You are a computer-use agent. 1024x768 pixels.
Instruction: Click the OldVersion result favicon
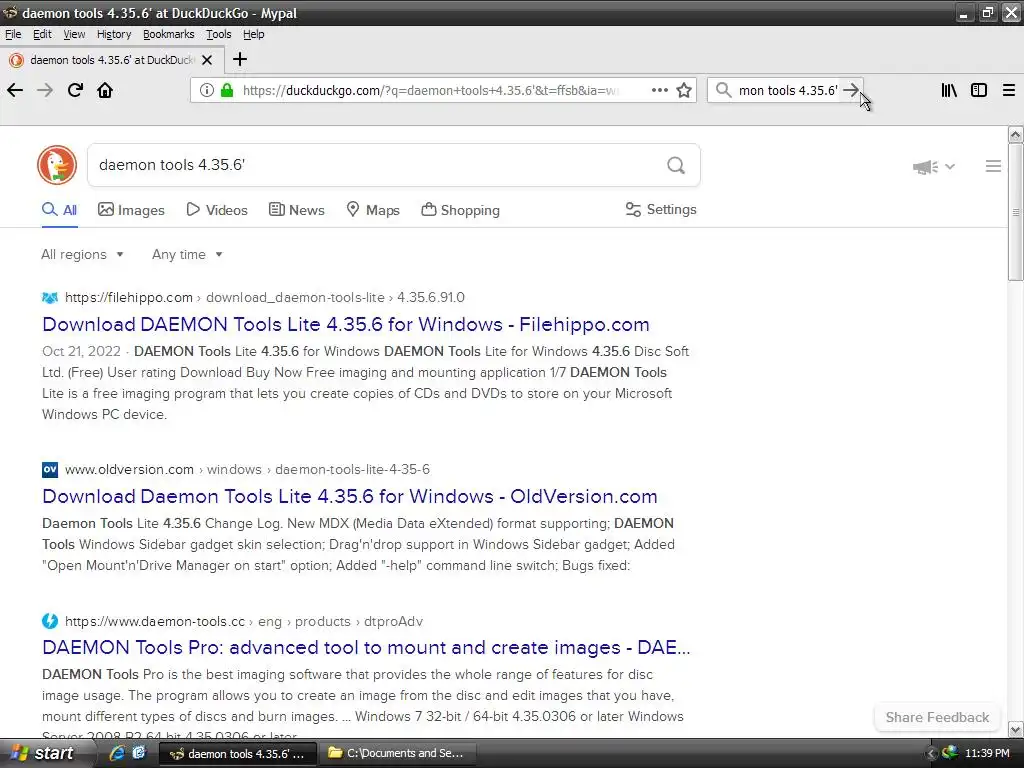coord(50,470)
